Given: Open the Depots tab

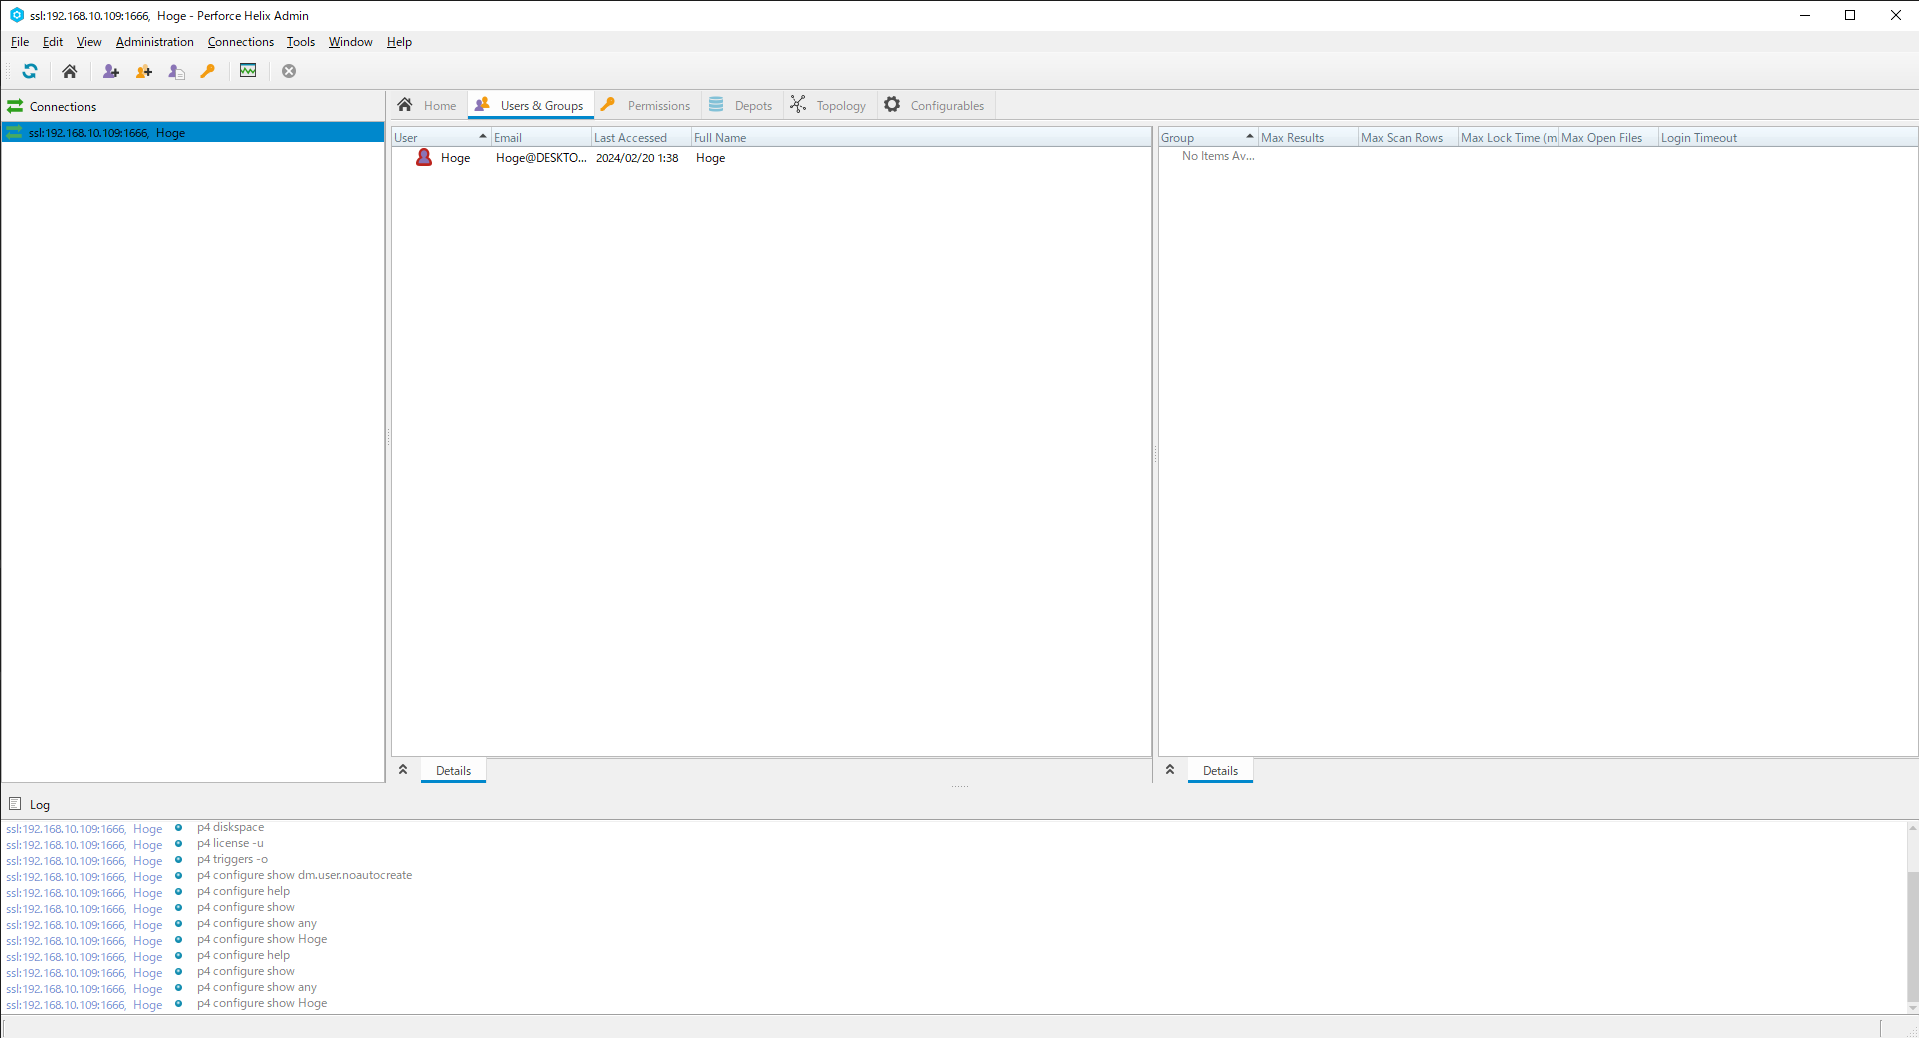Looking at the screenshot, I should click(x=741, y=105).
